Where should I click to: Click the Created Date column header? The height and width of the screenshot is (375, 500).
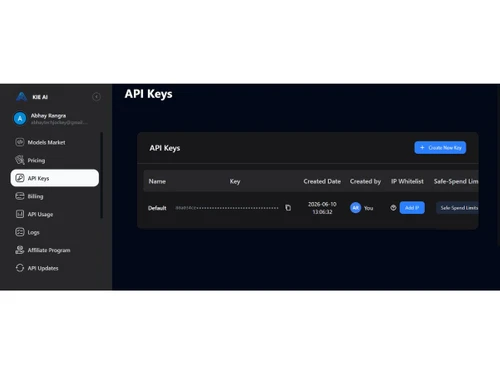tap(322, 181)
